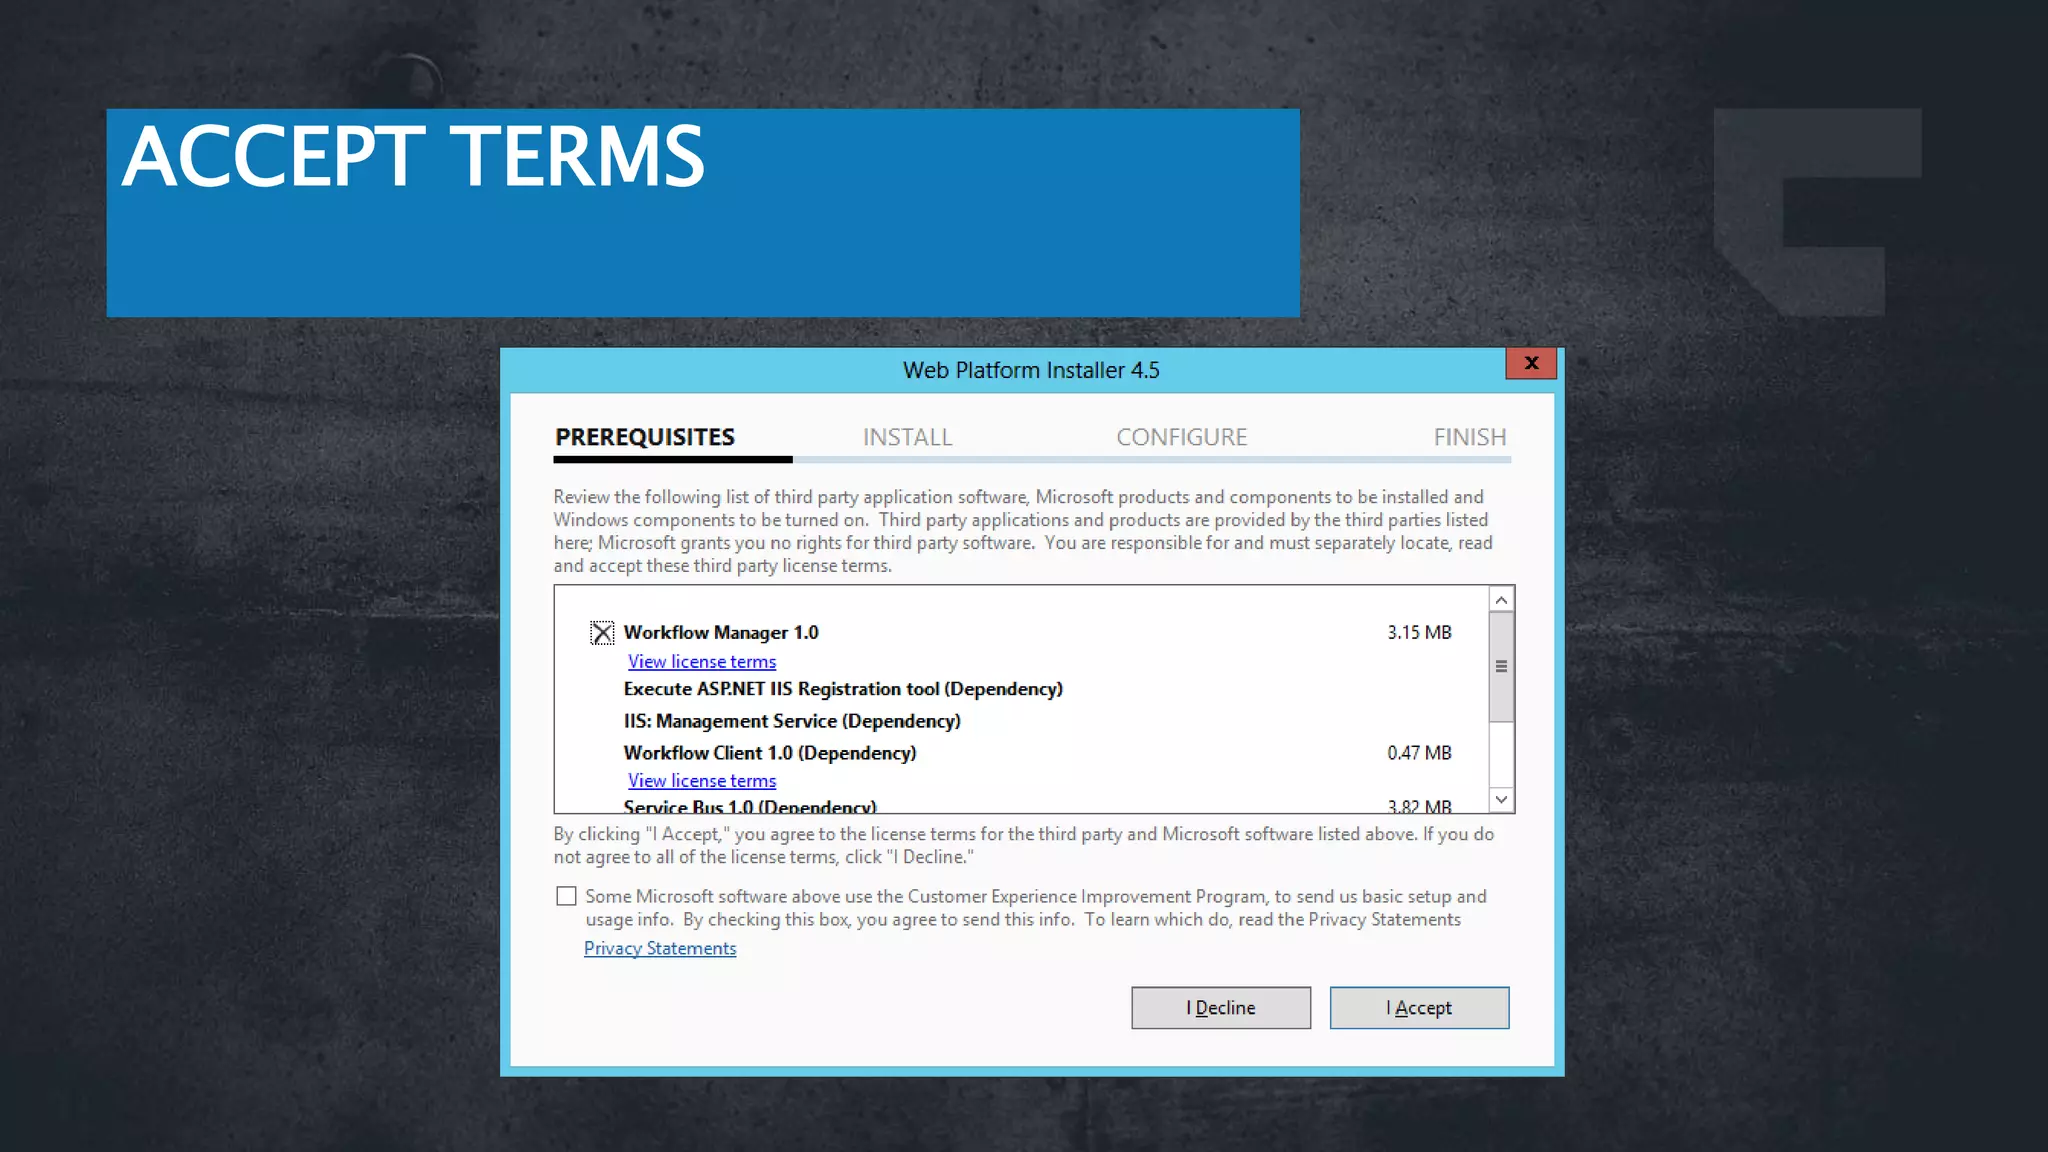
Task: Click the component list scrollbar thumb
Action: tap(1501, 666)
